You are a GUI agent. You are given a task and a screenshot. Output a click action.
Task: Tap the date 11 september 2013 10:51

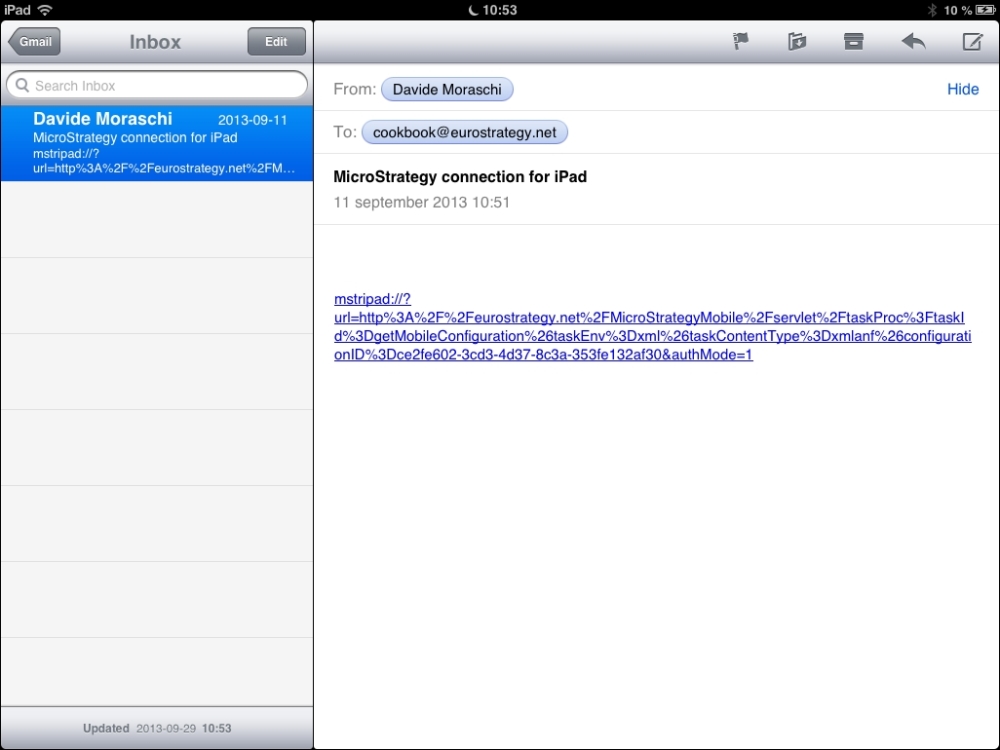422,202
